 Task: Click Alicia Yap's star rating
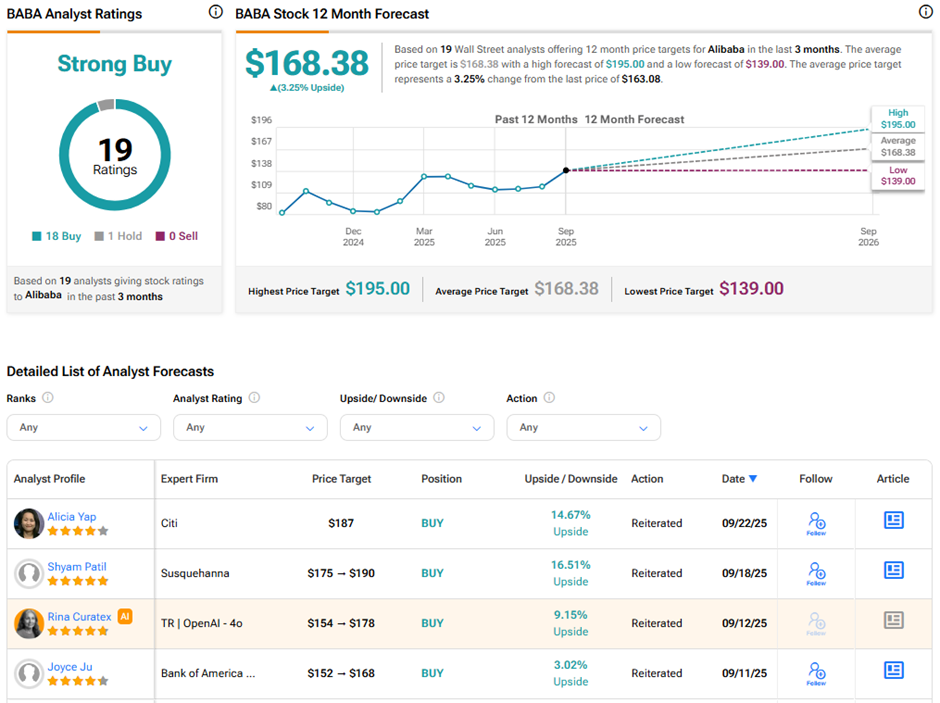tap(78, 531)
